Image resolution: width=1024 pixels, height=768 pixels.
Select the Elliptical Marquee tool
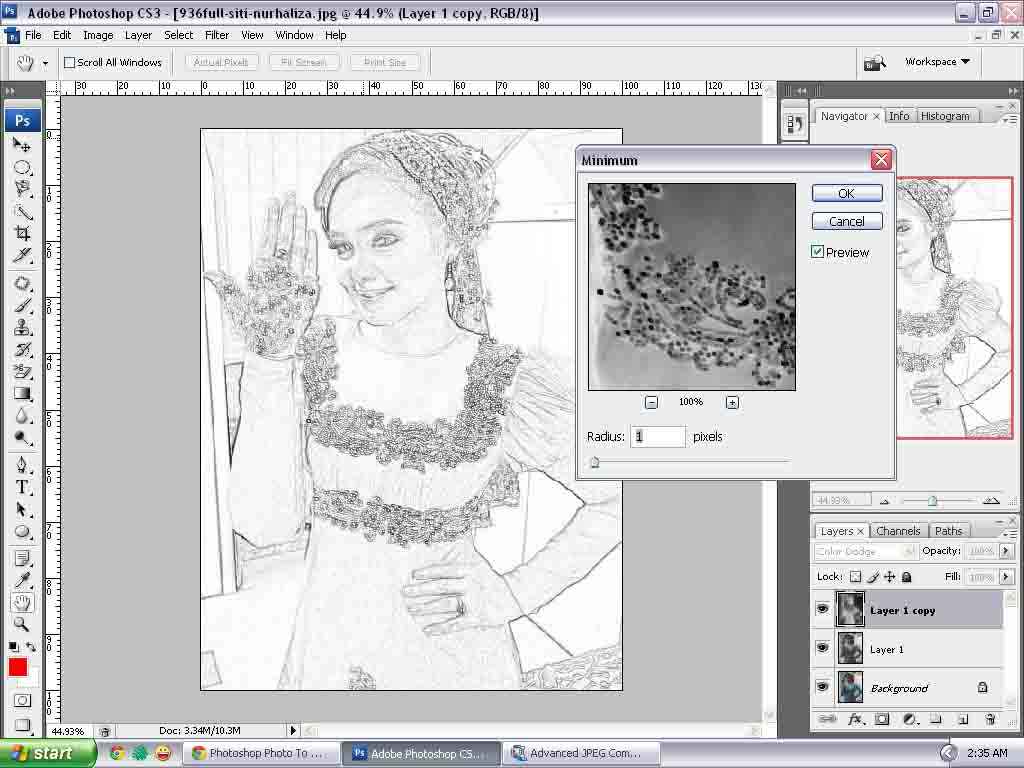[22, 168]
